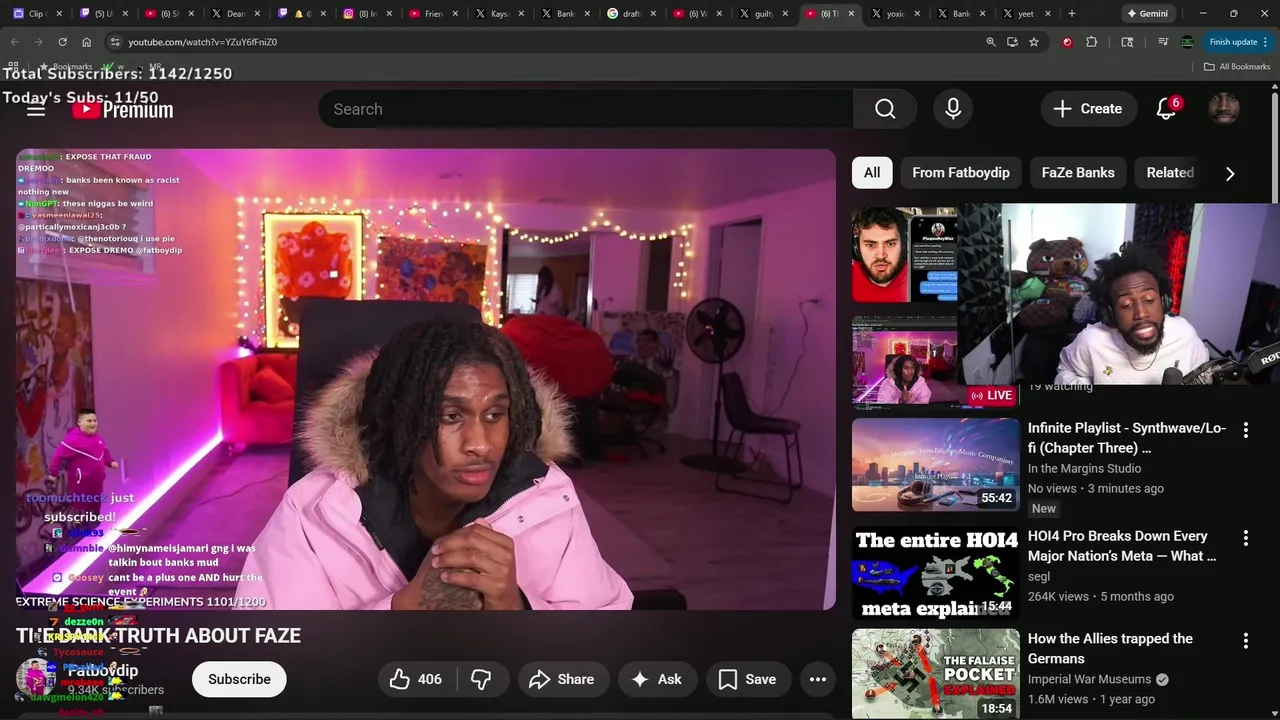This screenshot has height=720, width=1280.
Task: Open How the Allies trapped the Germans title
Action: pos(1110,648)
